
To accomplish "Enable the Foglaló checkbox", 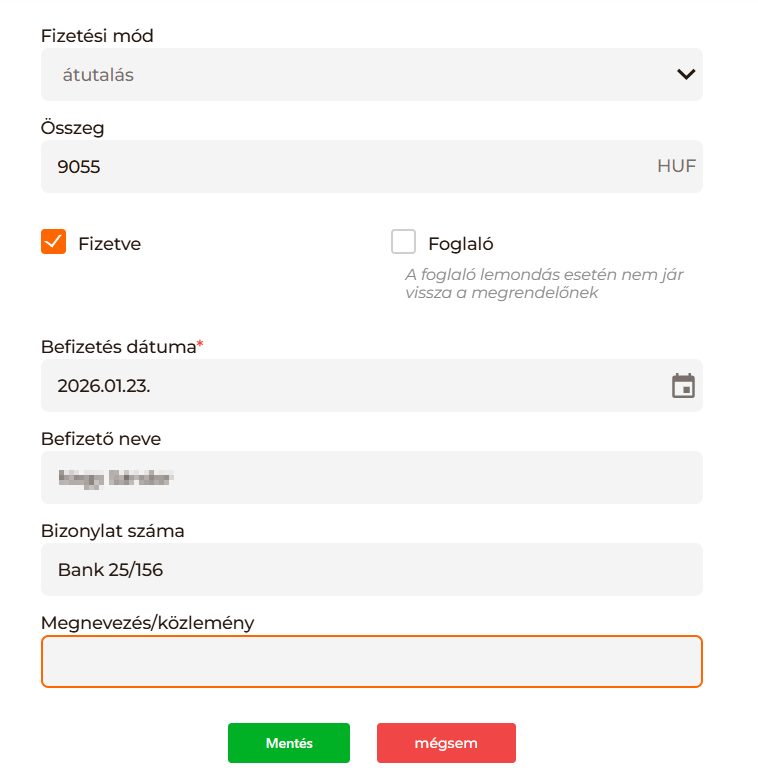I will click(x=404, y=242).
